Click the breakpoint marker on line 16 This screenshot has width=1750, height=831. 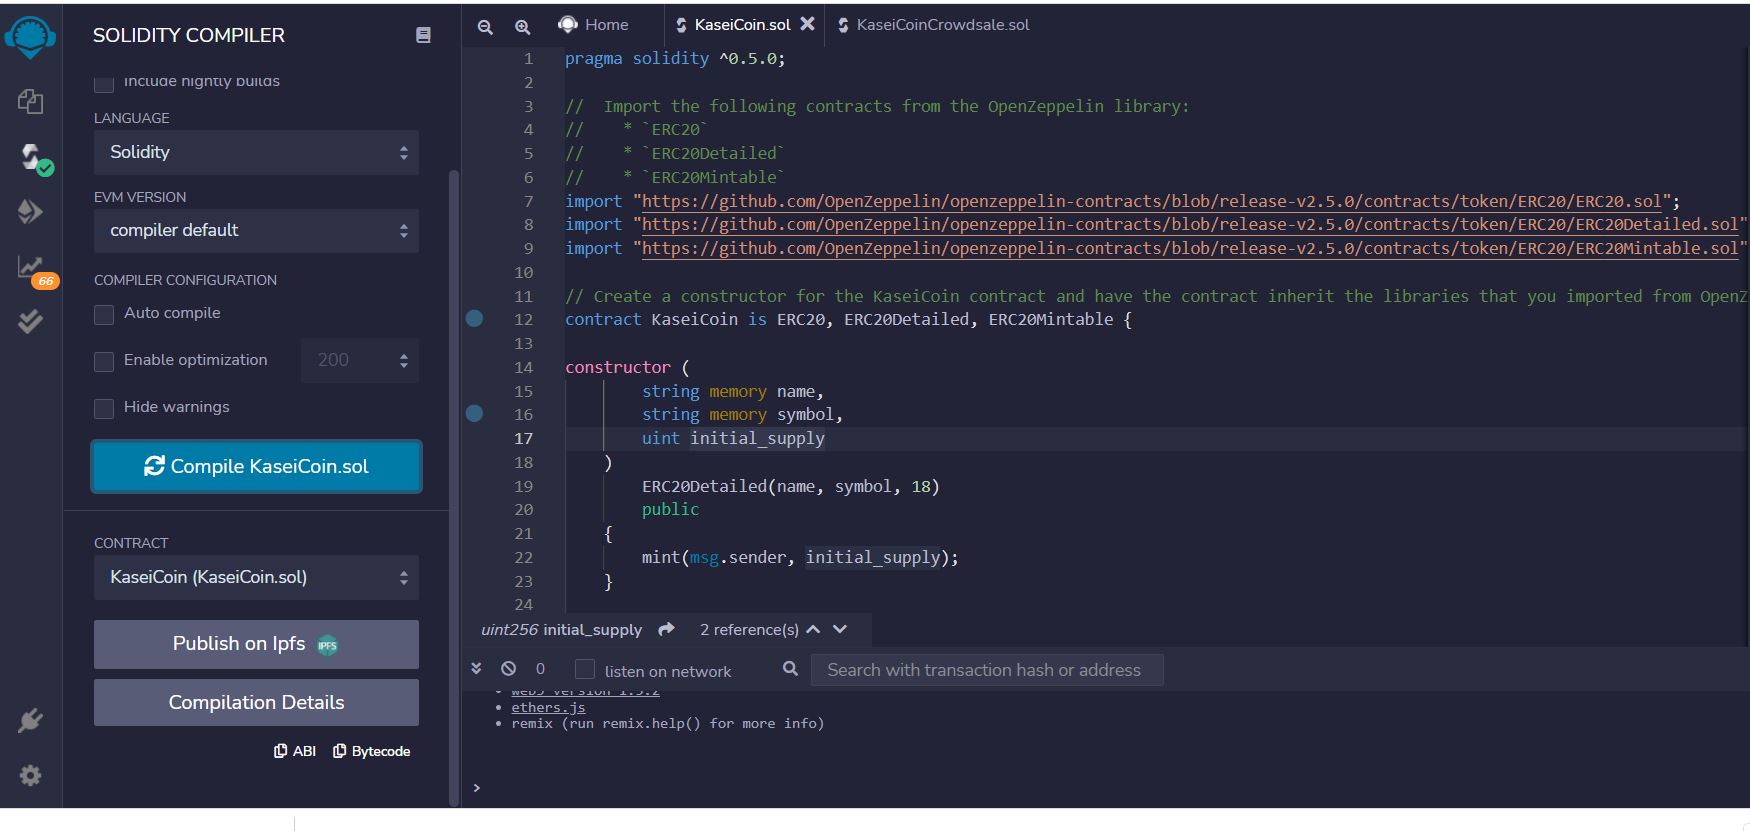click(475, 413)
